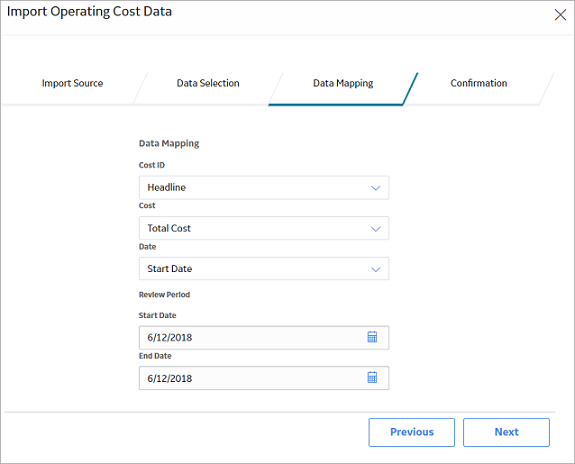Viewport: 575px width, 464px height.
Task: Click the Review Period heading text
Action: (x=164, y=295)
